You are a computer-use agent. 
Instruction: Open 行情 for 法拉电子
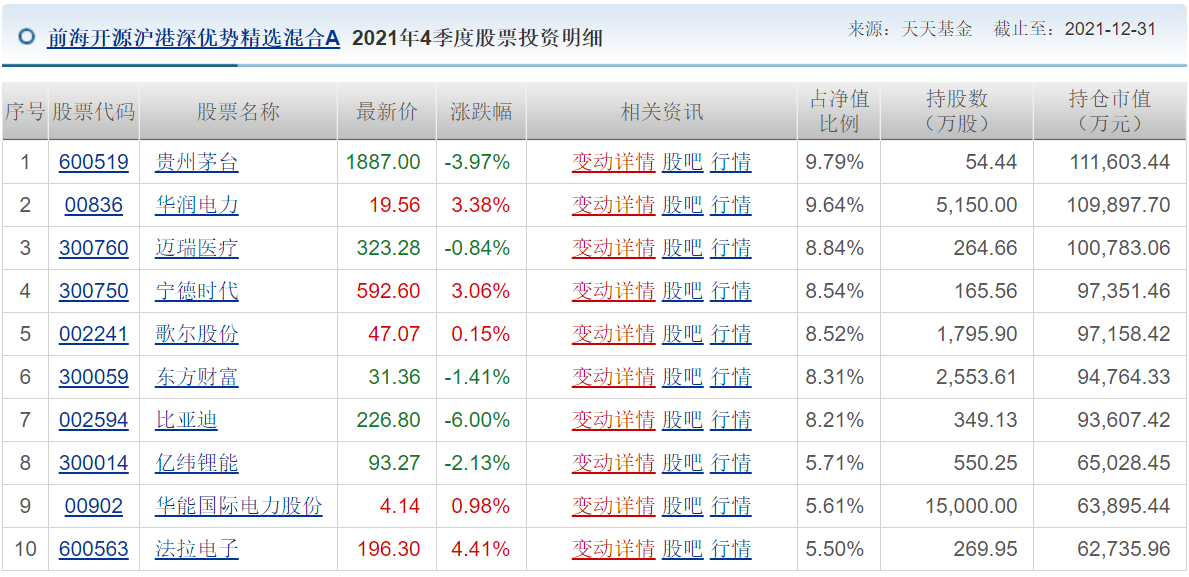pos(731,548)
